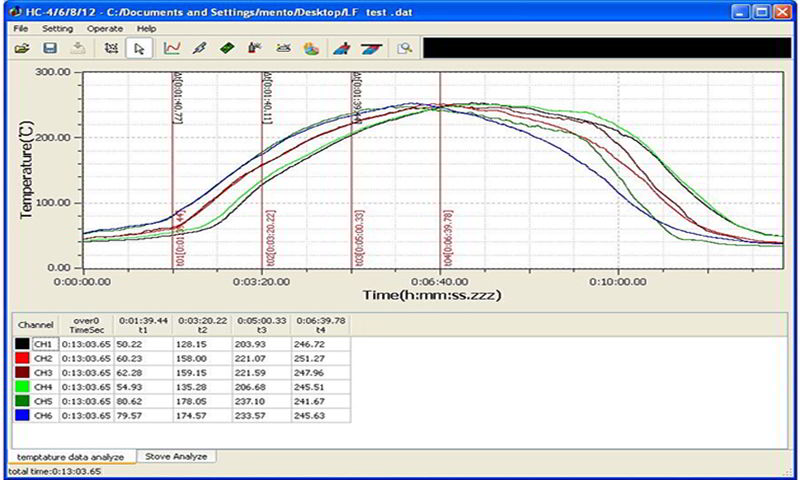
Task: Switch to the Stove Analyze tab
Action: (x=176, y=456)
